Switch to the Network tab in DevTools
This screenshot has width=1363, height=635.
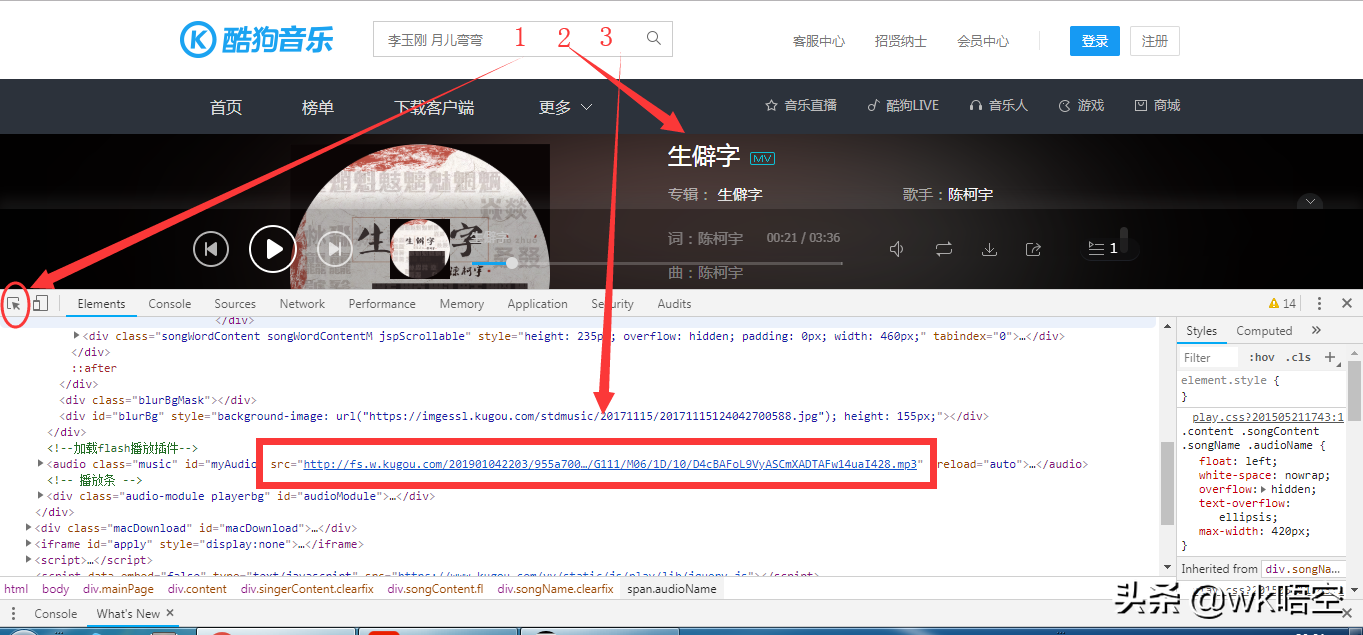pyautogui.click(x=302, y=303)
